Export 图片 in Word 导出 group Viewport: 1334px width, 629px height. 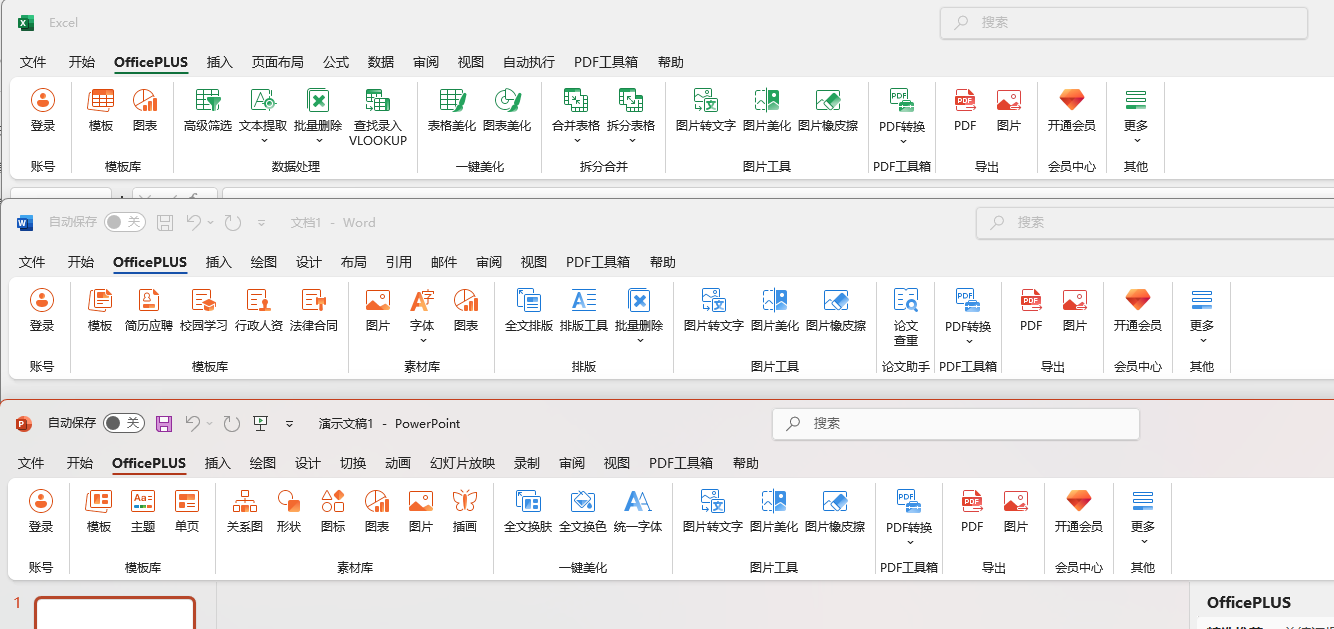click(1075, 310)
